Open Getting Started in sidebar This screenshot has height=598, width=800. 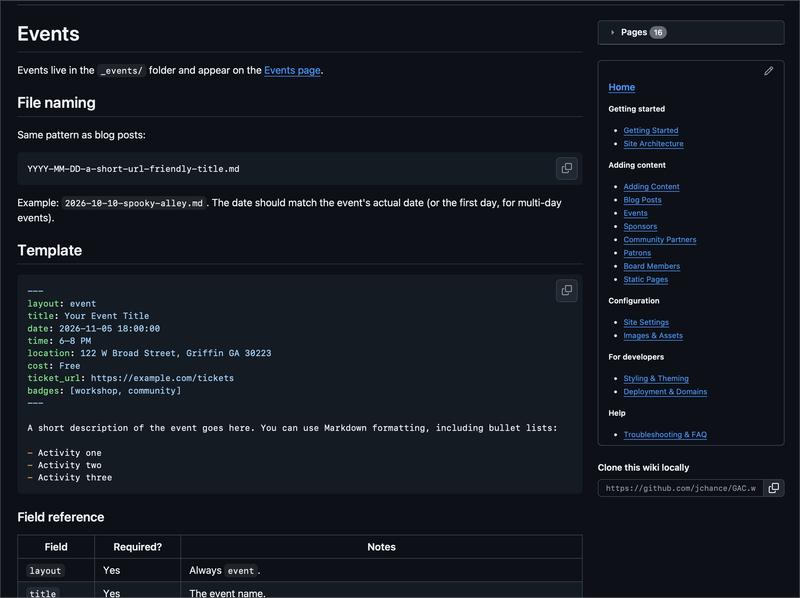coord(651,131)
